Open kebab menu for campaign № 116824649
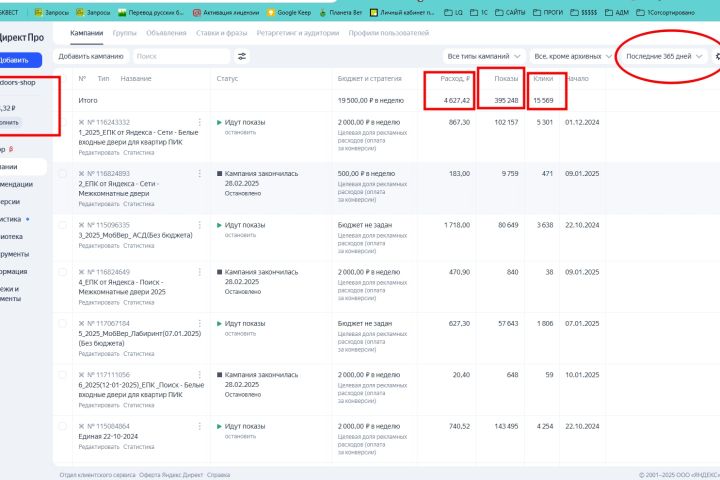This screenshot has width=720, height=480. (199, 272)
